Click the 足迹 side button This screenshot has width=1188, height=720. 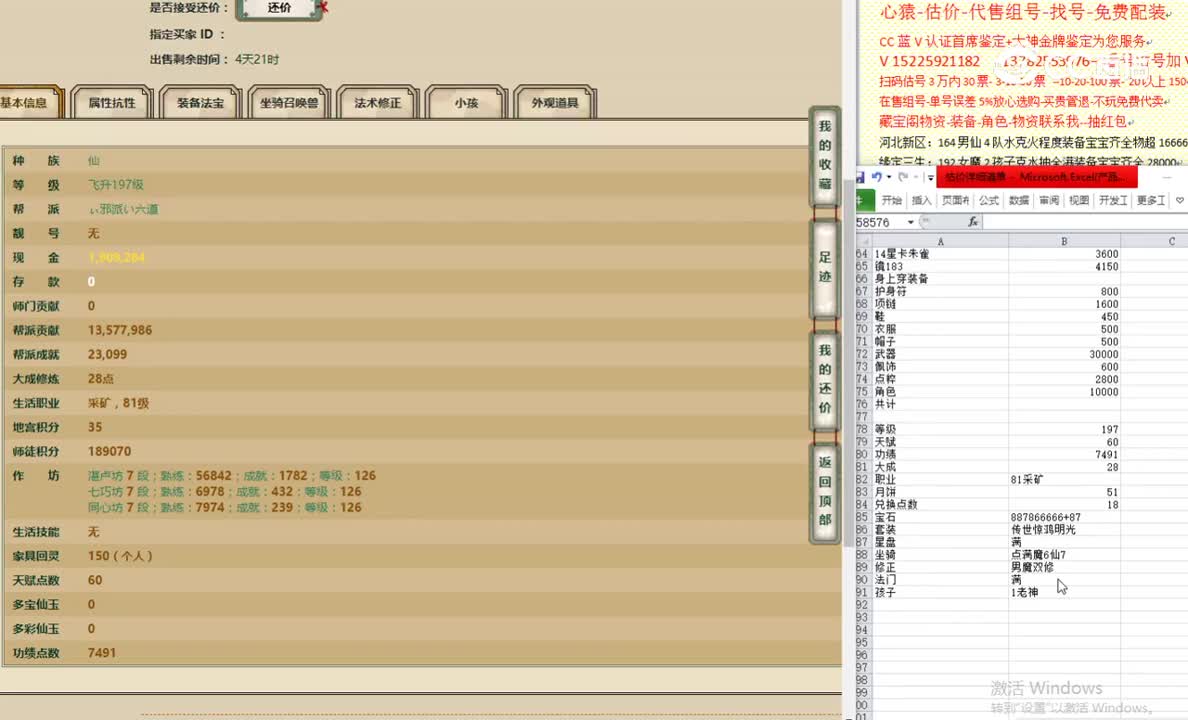click(x=824, y=268)
